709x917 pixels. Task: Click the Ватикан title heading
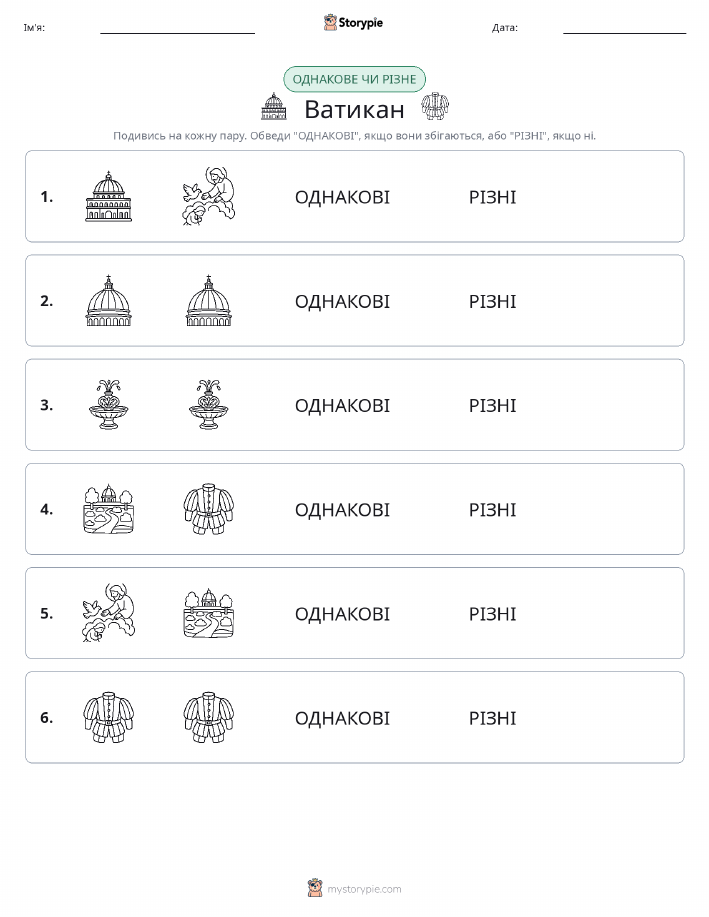pos(354,109)
